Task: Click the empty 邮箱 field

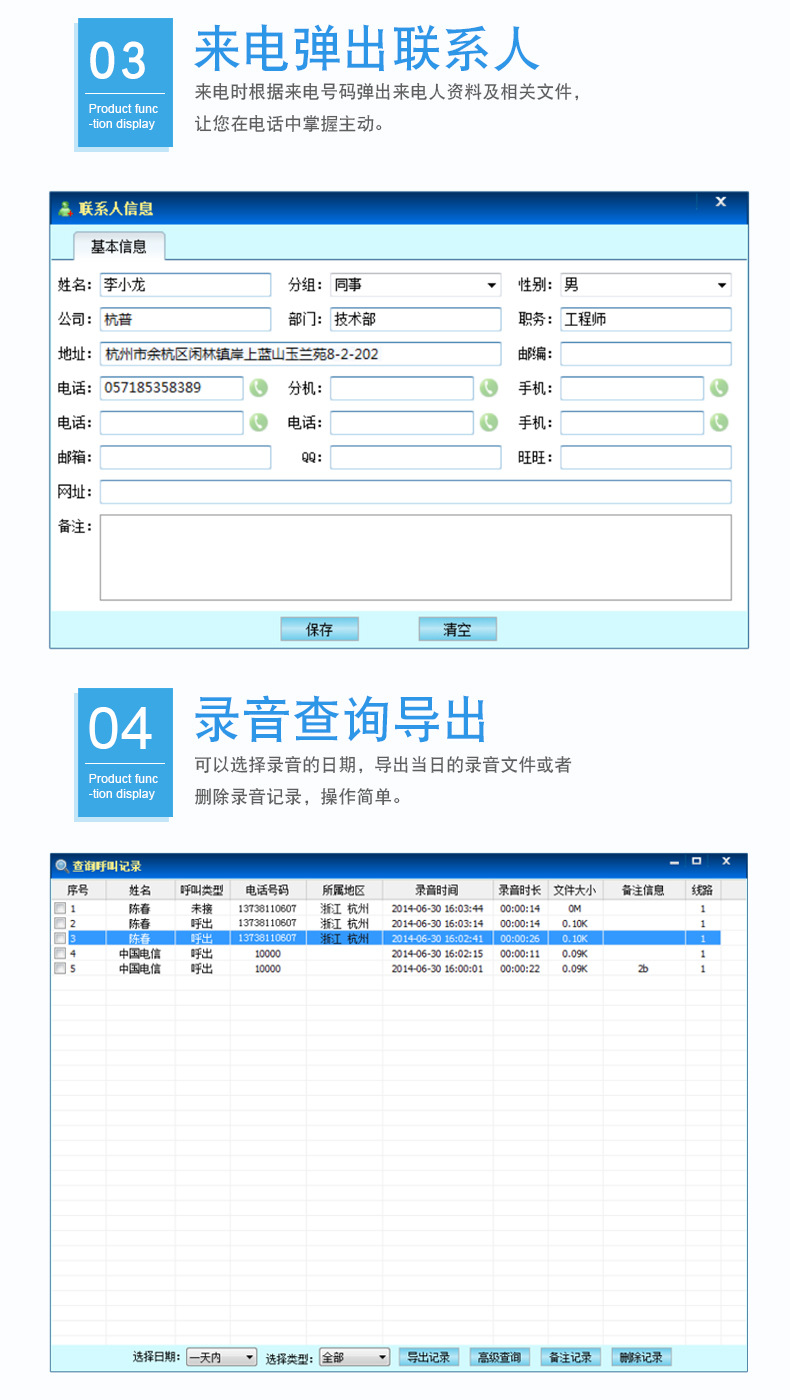Action: click(185, 458)
